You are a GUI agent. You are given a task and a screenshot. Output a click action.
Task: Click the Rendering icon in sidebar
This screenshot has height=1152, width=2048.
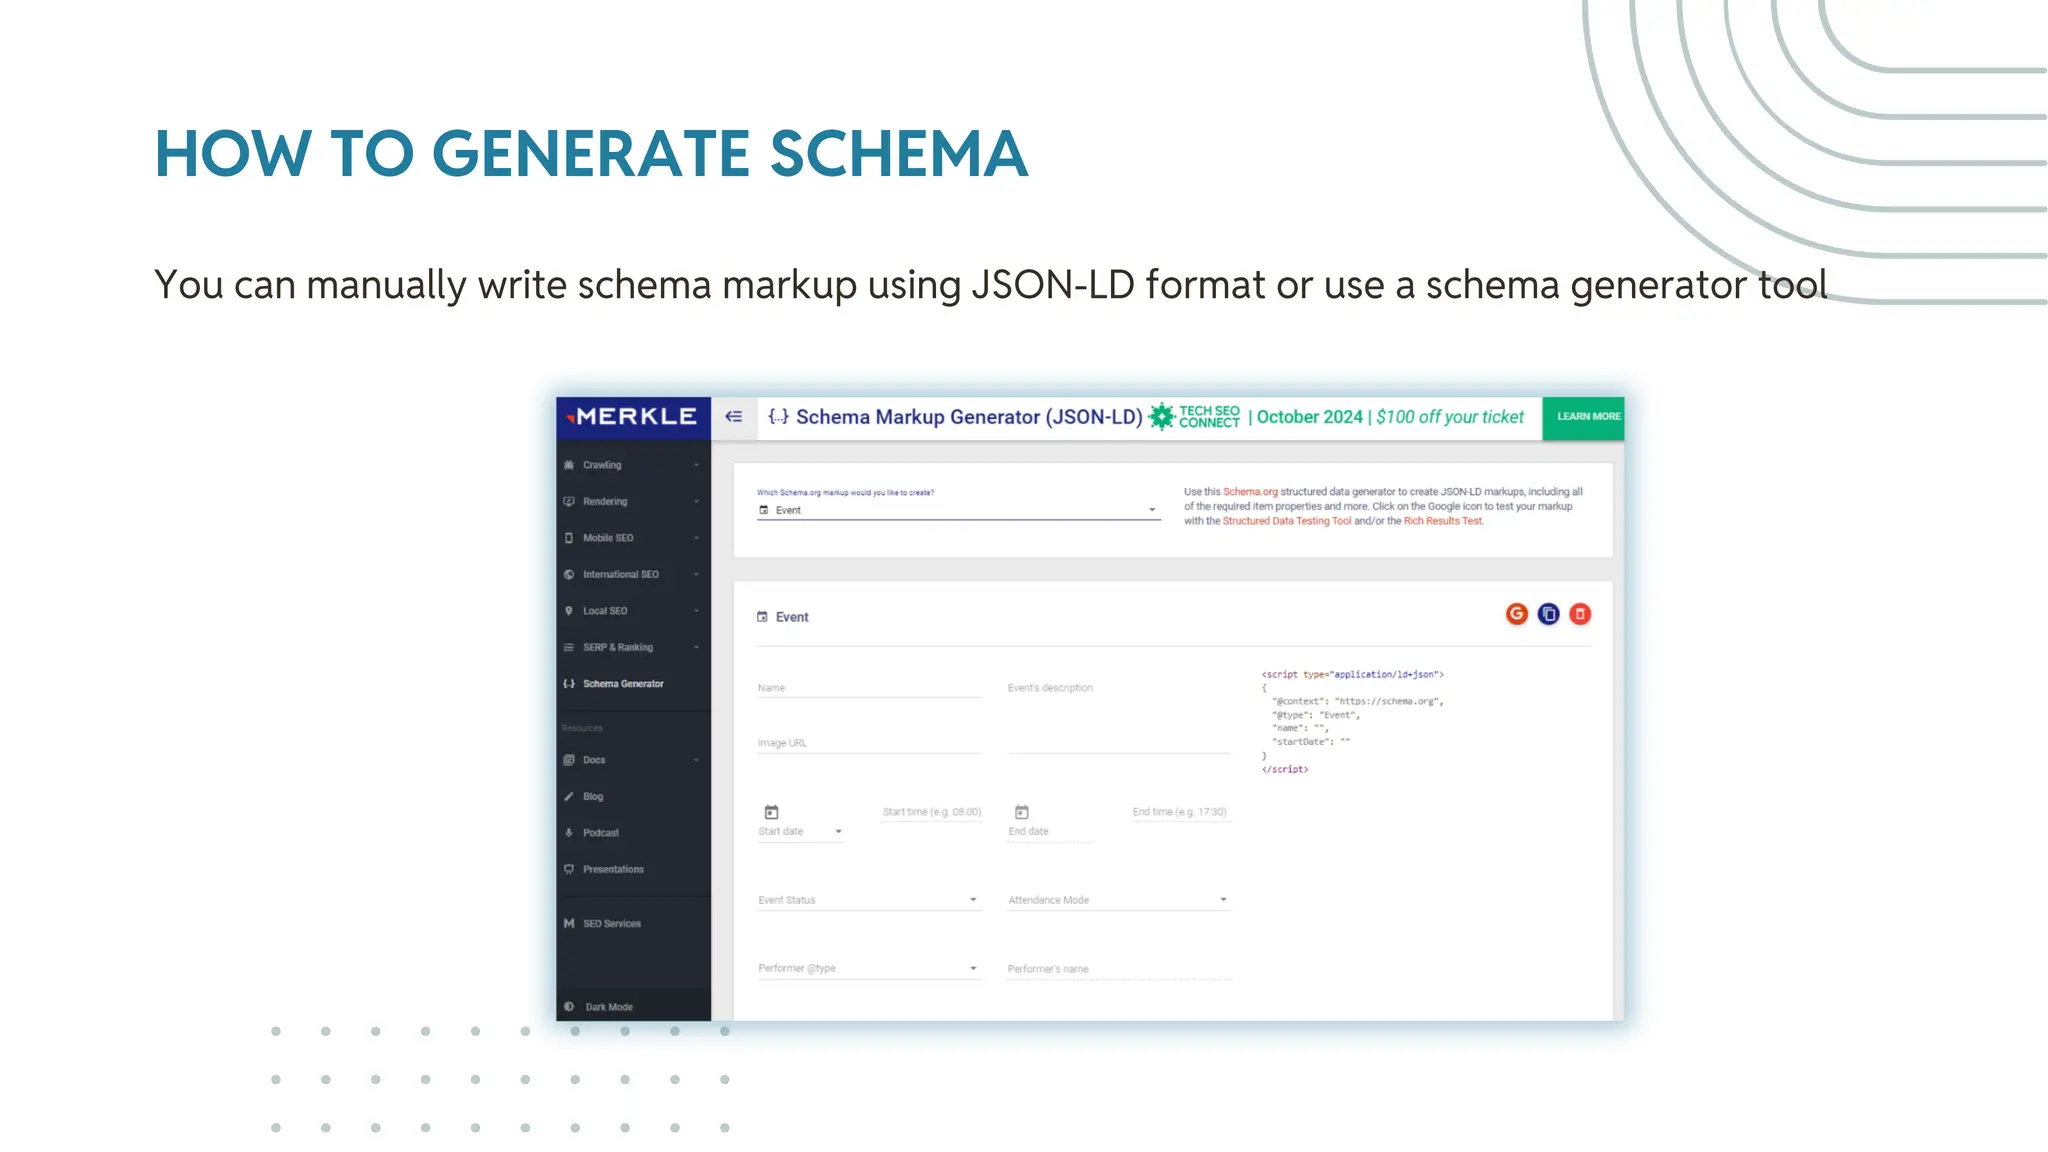tap(569, 502)
